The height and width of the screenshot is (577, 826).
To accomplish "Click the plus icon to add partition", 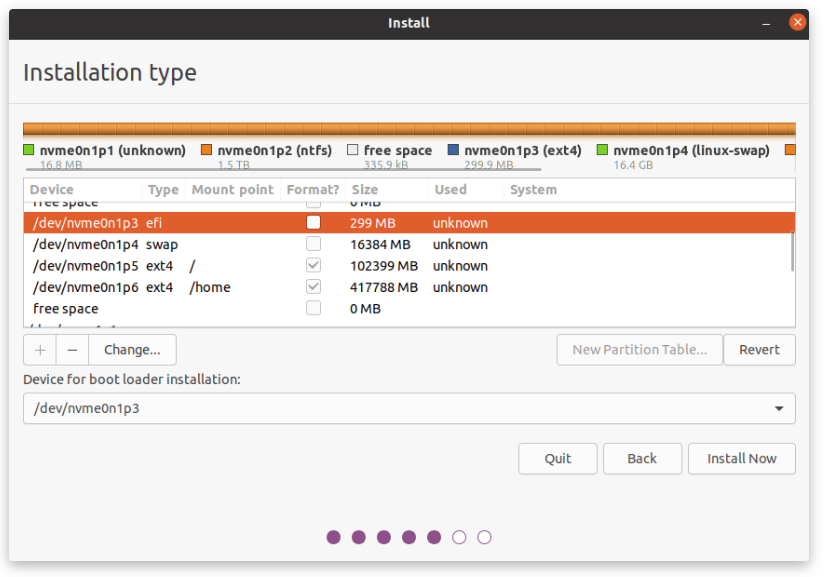I will click(40, 350).
